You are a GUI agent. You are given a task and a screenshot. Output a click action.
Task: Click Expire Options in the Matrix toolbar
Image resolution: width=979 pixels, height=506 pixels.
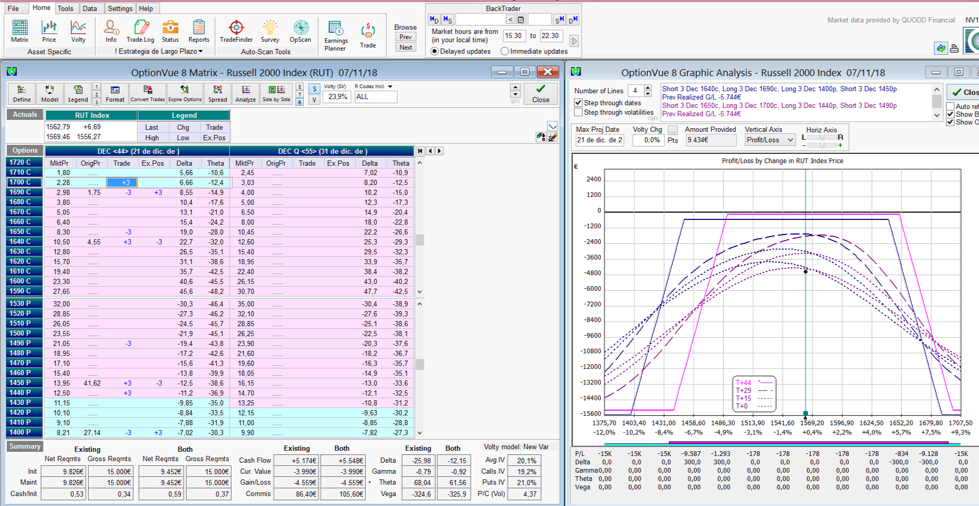coord(184,94)
